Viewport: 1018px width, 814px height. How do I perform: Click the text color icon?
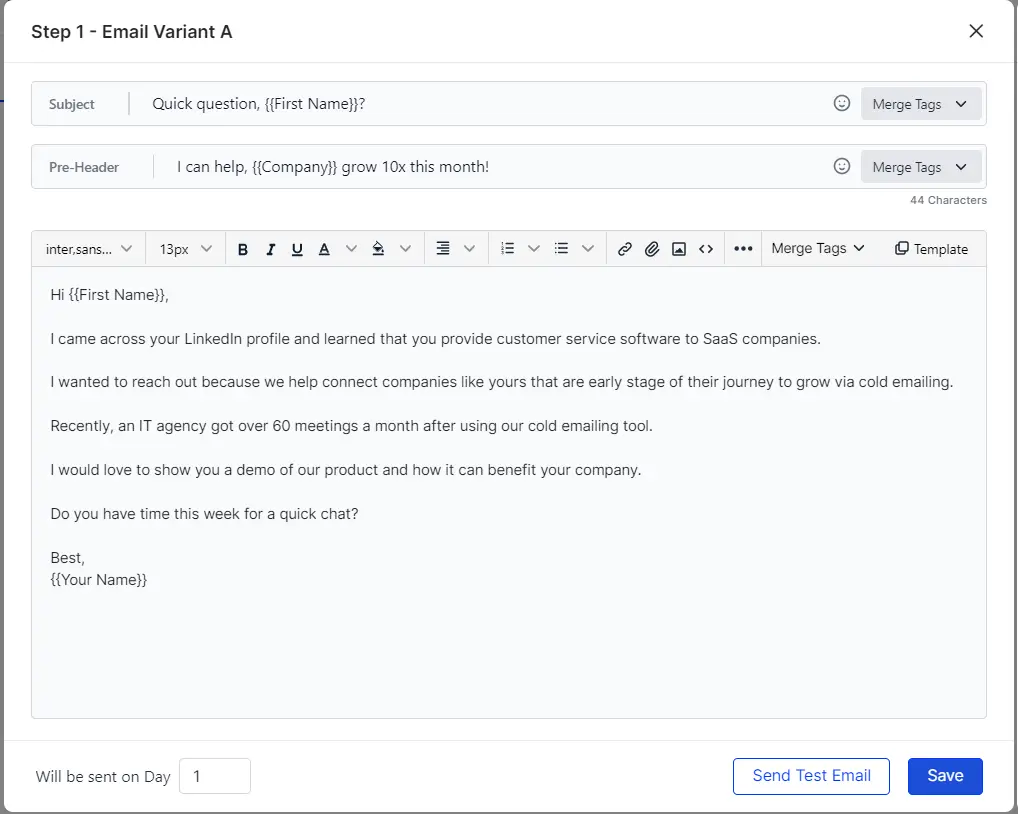point(324,250)
